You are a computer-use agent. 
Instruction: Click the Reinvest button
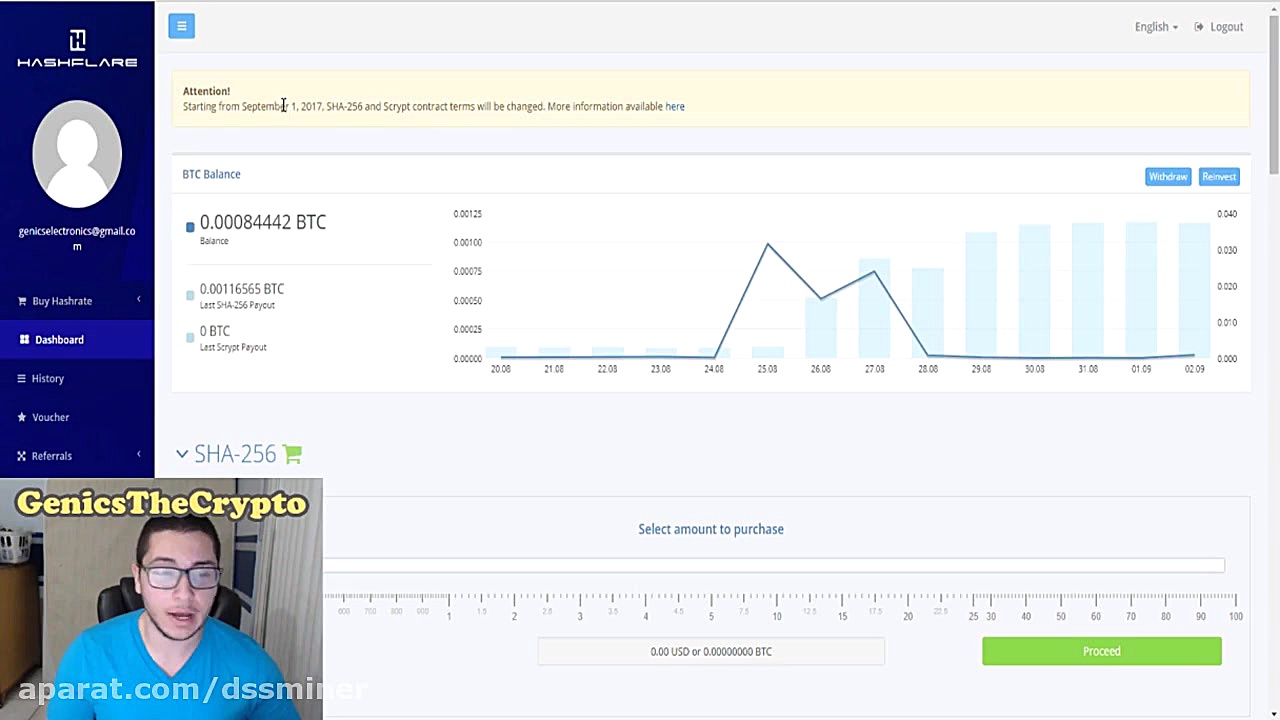coord(1219,176)
